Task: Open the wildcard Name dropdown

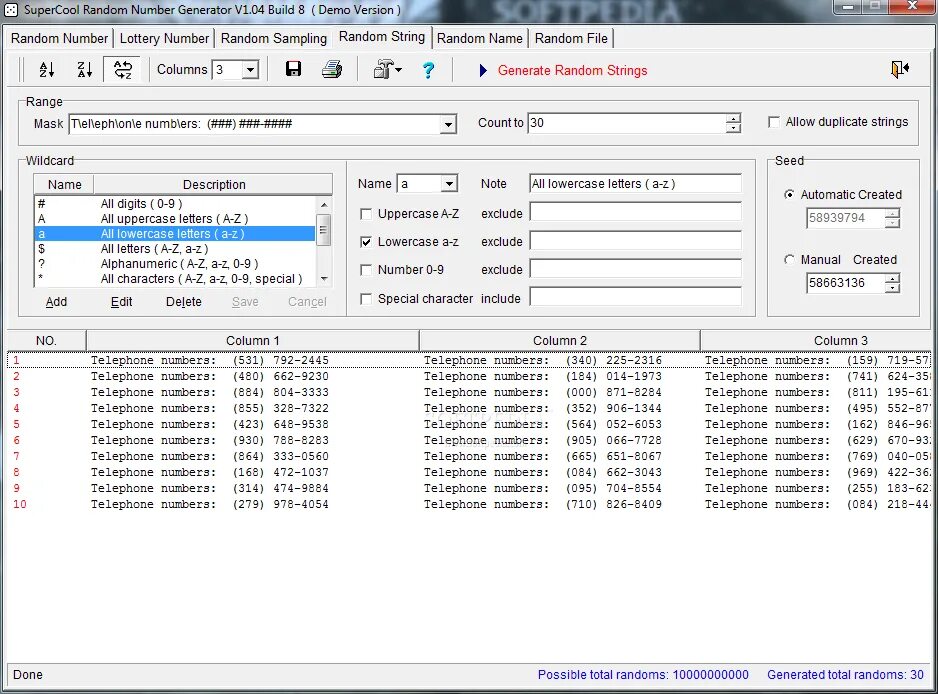Action: pos(449,184)
